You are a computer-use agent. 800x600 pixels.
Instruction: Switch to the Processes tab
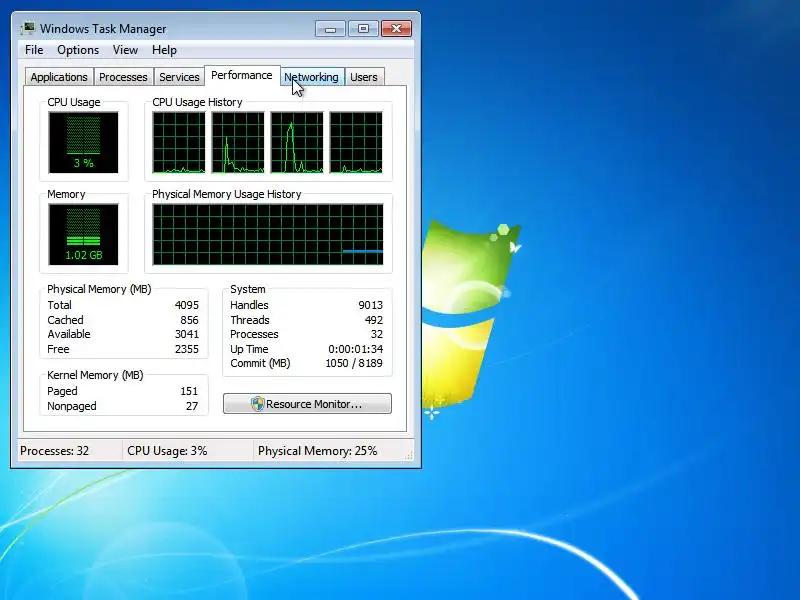[x=123, y=77]
